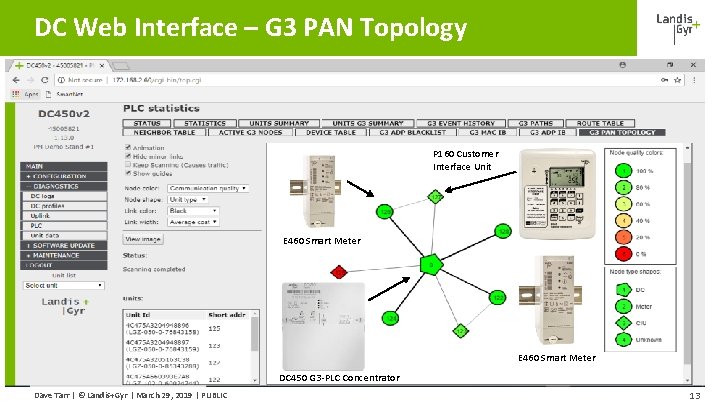Disable the Animation checkbox
720x405 pixels.
pos(128,147)
